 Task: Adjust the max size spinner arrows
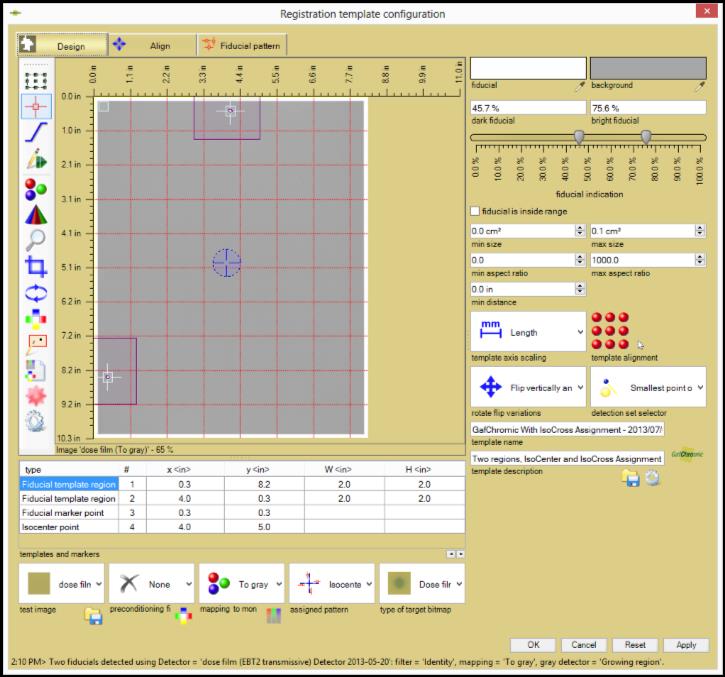(x=700, y=231)
